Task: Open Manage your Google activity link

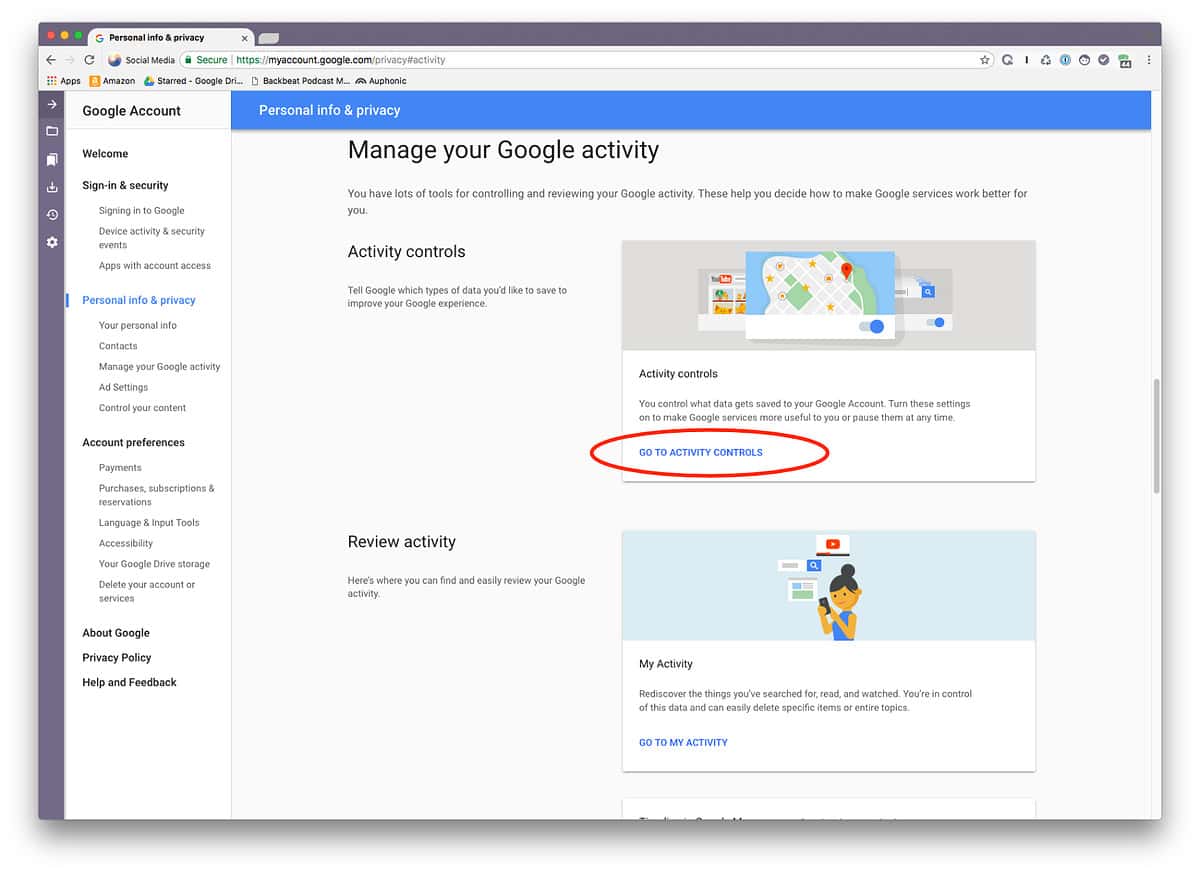Action: pyautogui.click(x=159, y=367)
